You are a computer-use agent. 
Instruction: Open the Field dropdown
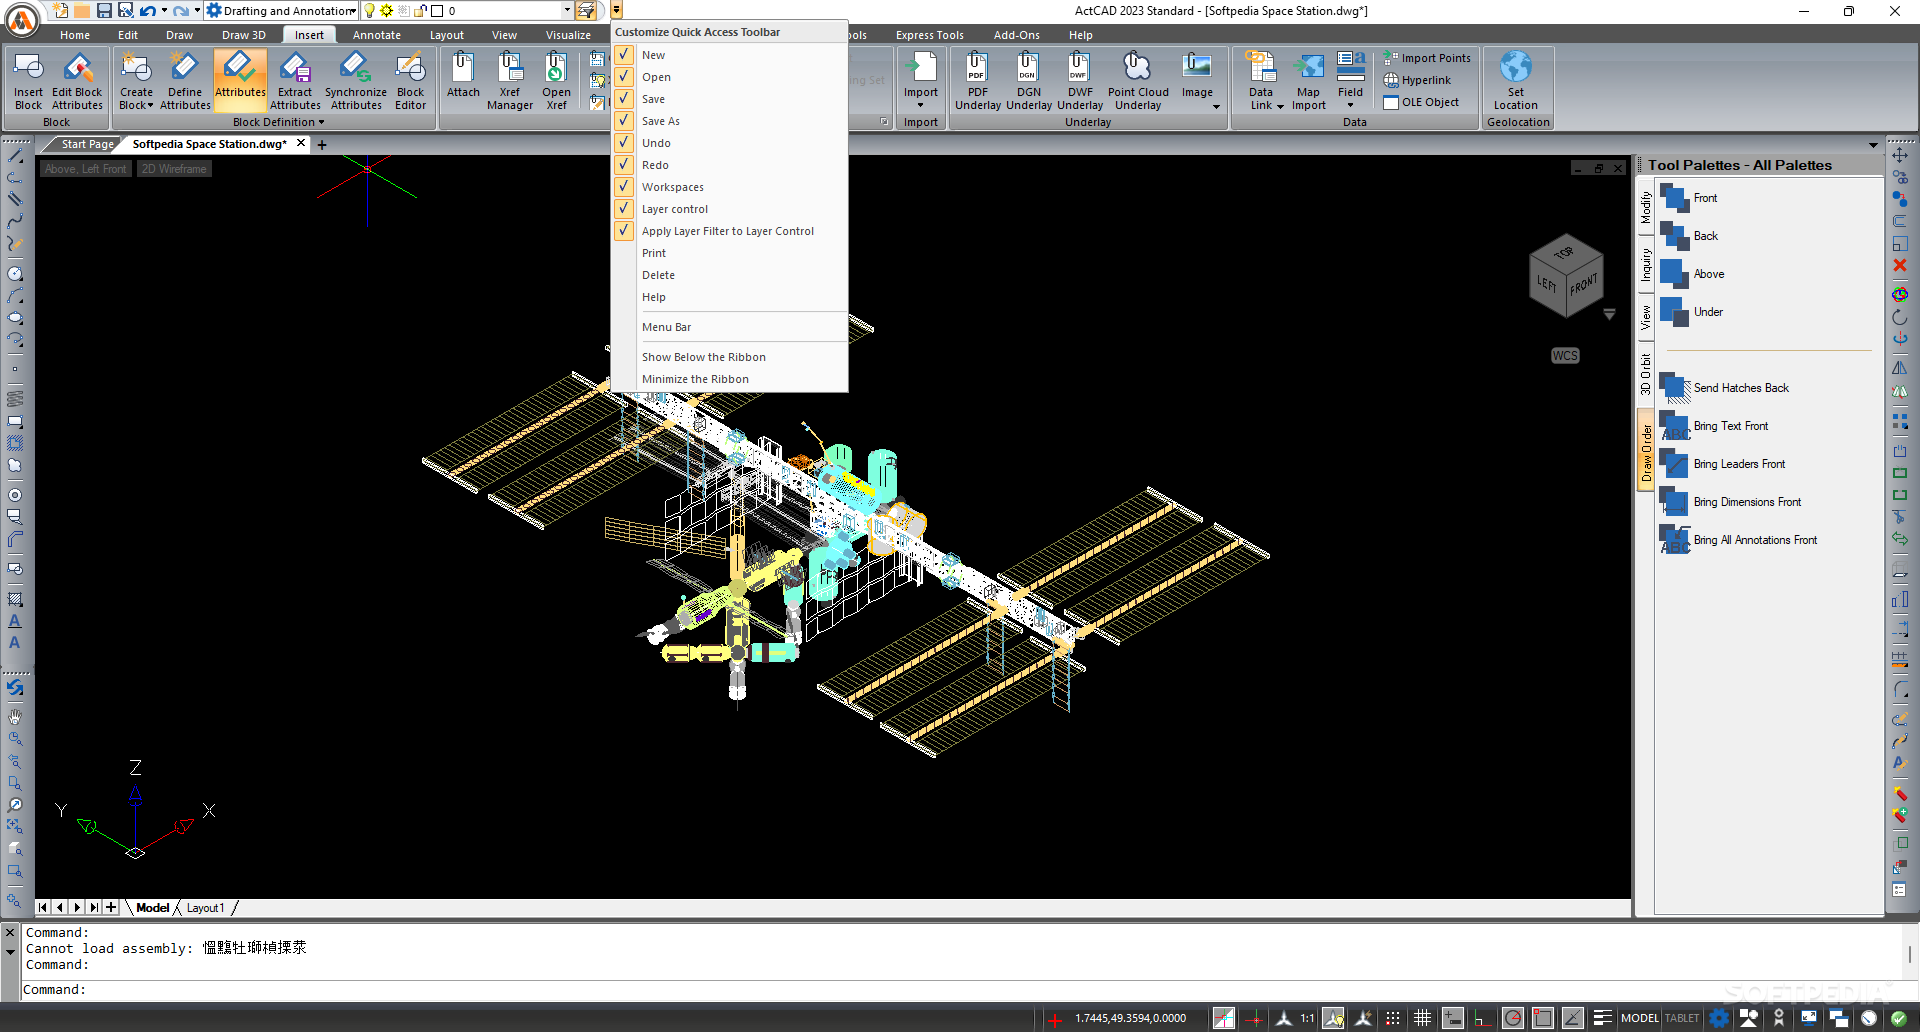(1350, 105)
